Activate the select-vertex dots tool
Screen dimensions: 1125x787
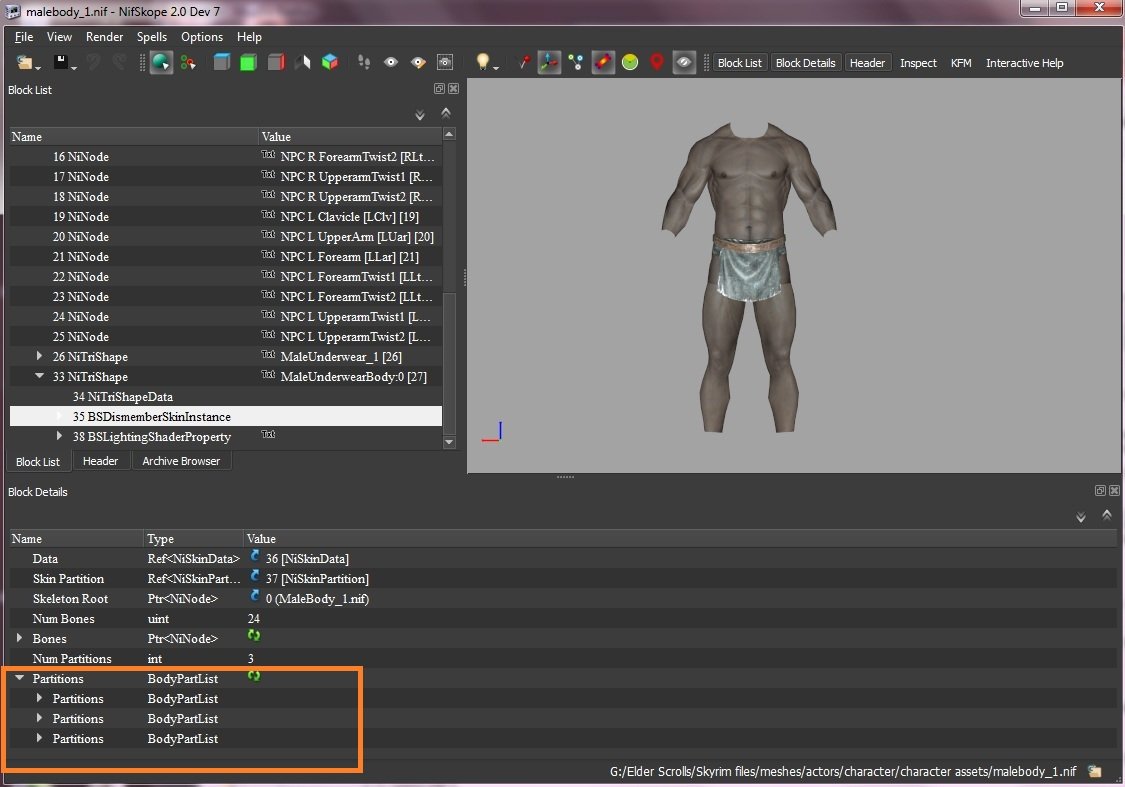pos(188,62)
